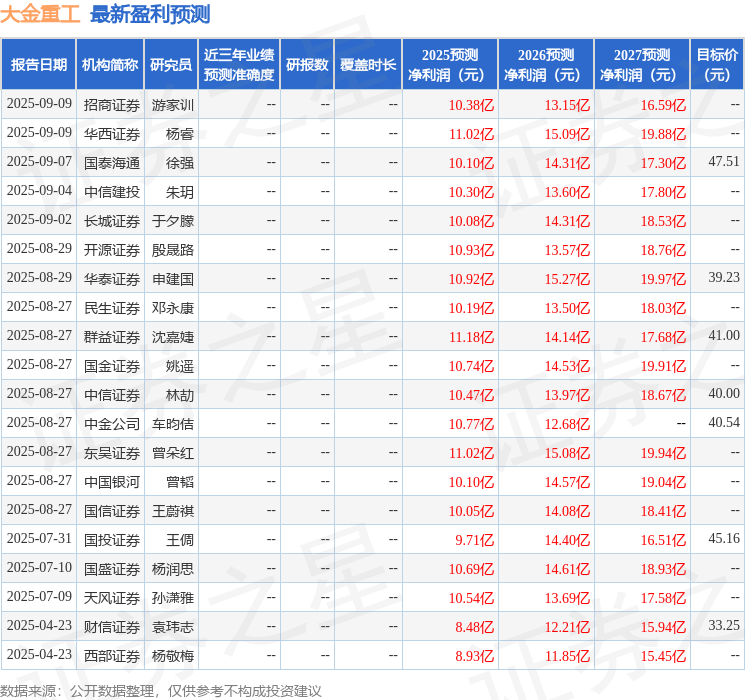Click researcher name 车昀佶
Viewport: 745px width, 700px height.
pyautogui.click(x=173, y=424)
